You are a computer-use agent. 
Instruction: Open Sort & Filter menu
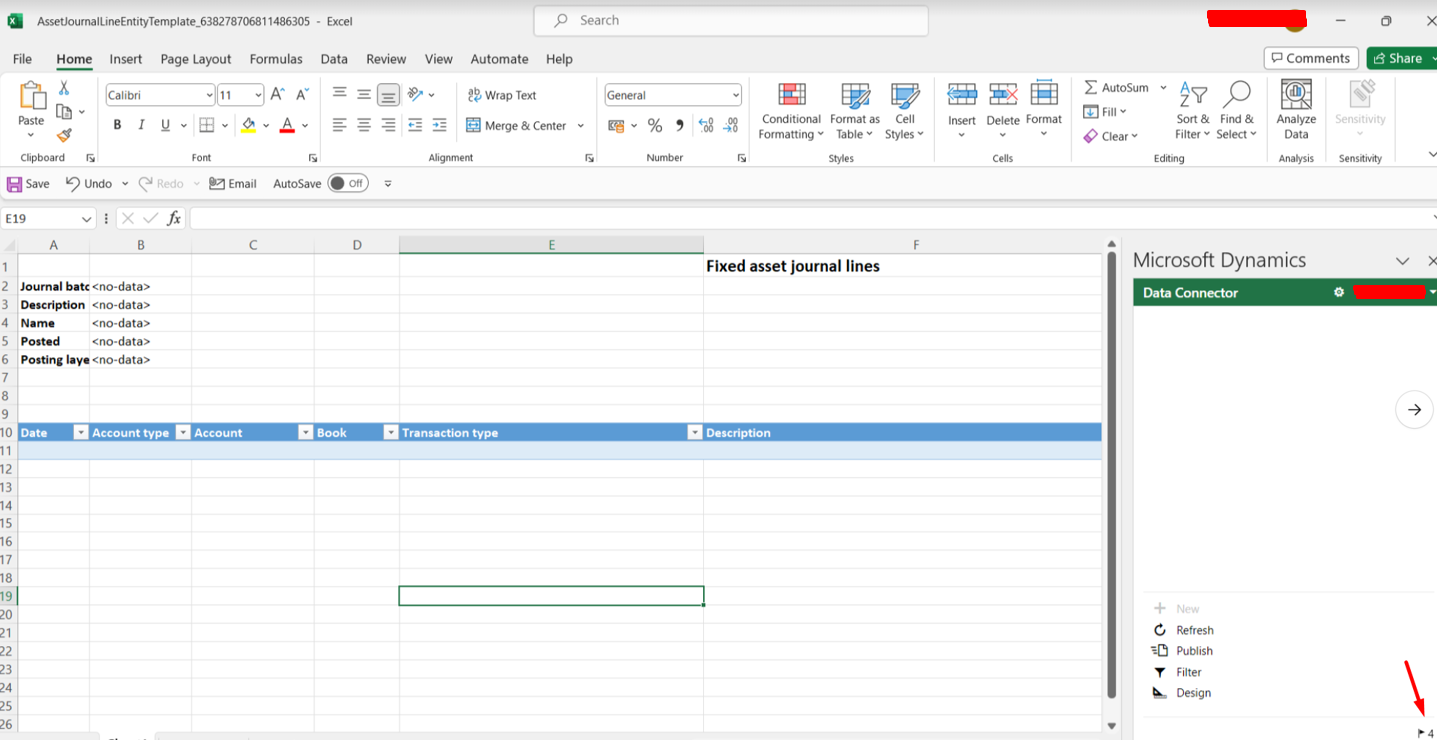point(1192,111)
